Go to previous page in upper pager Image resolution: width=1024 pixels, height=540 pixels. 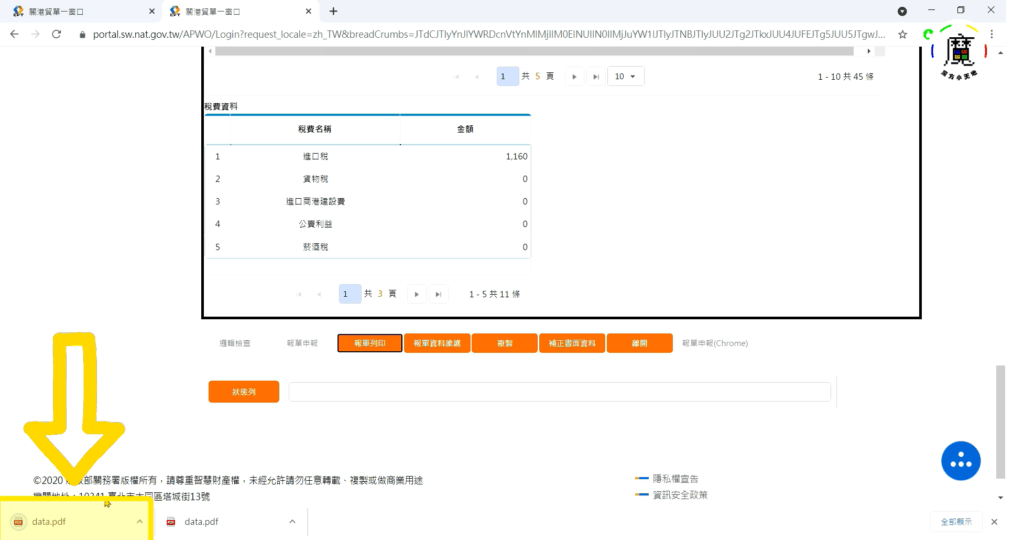(x=477, y=76)
